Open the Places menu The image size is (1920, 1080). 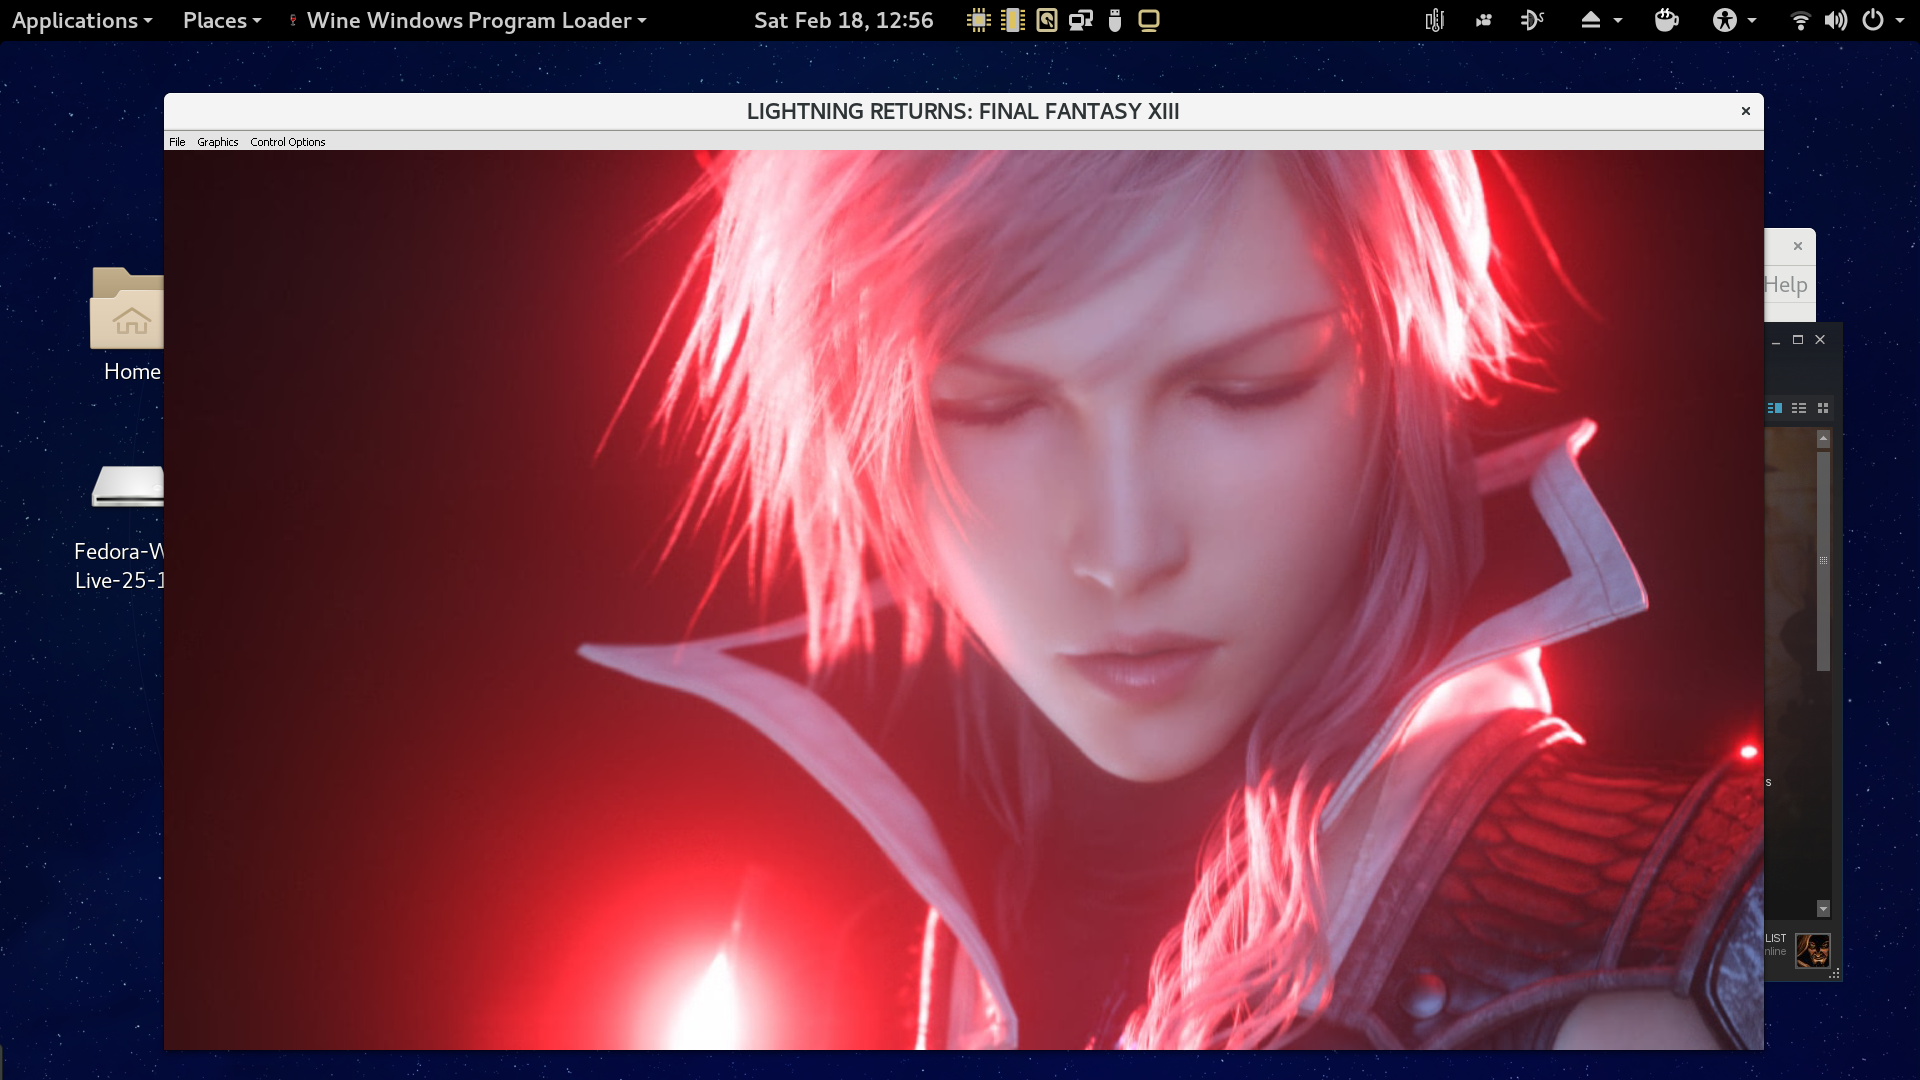point(222,20)
